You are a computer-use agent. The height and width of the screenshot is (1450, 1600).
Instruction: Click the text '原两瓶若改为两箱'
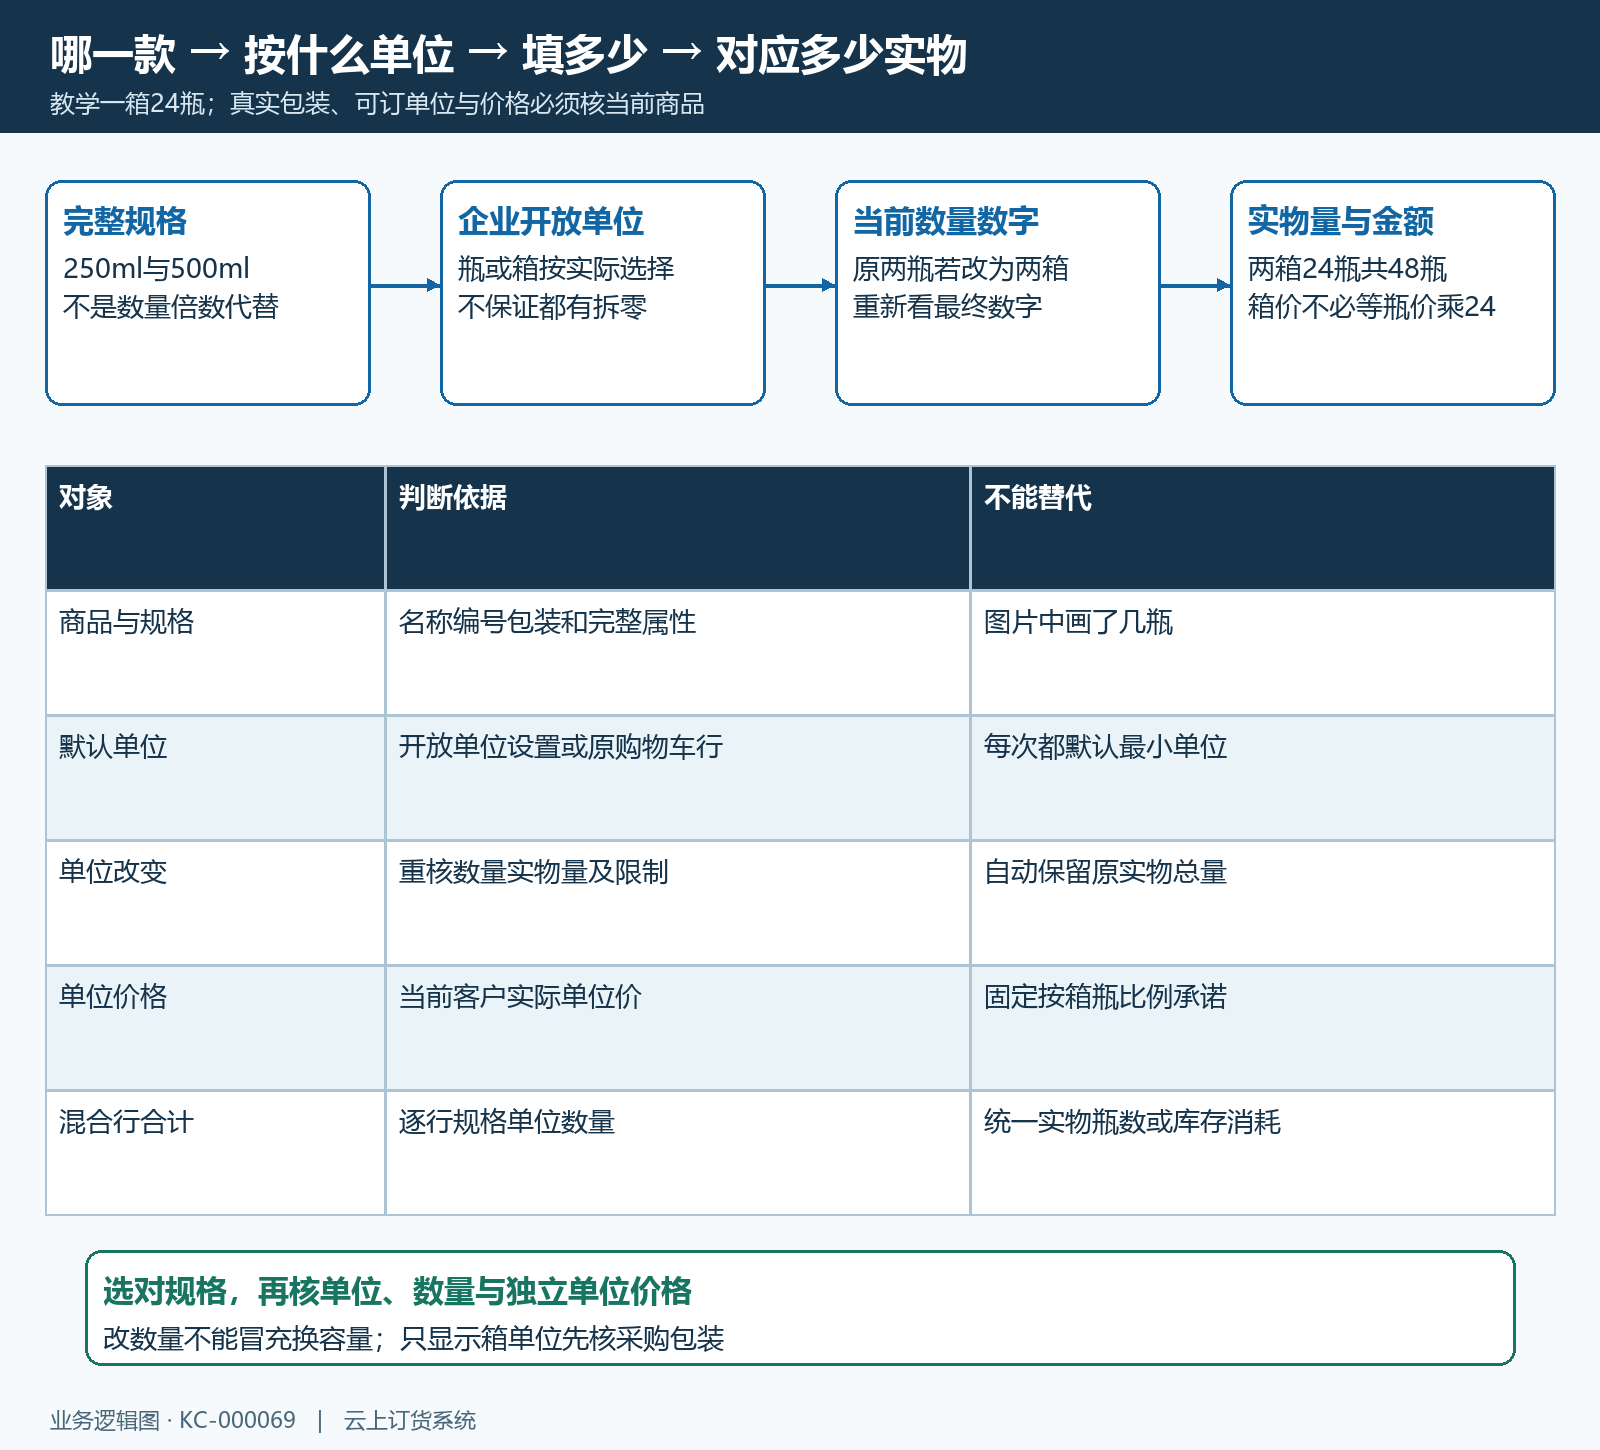[961, 269]
